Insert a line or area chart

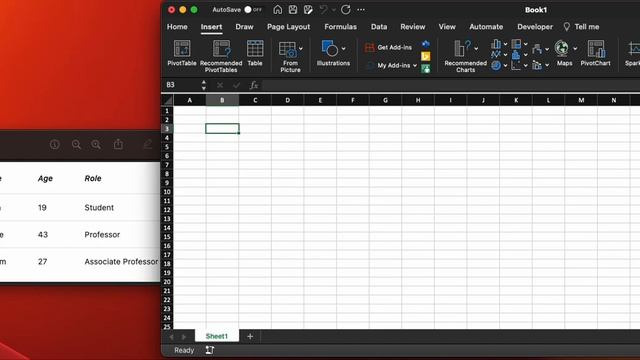[496, 54]
